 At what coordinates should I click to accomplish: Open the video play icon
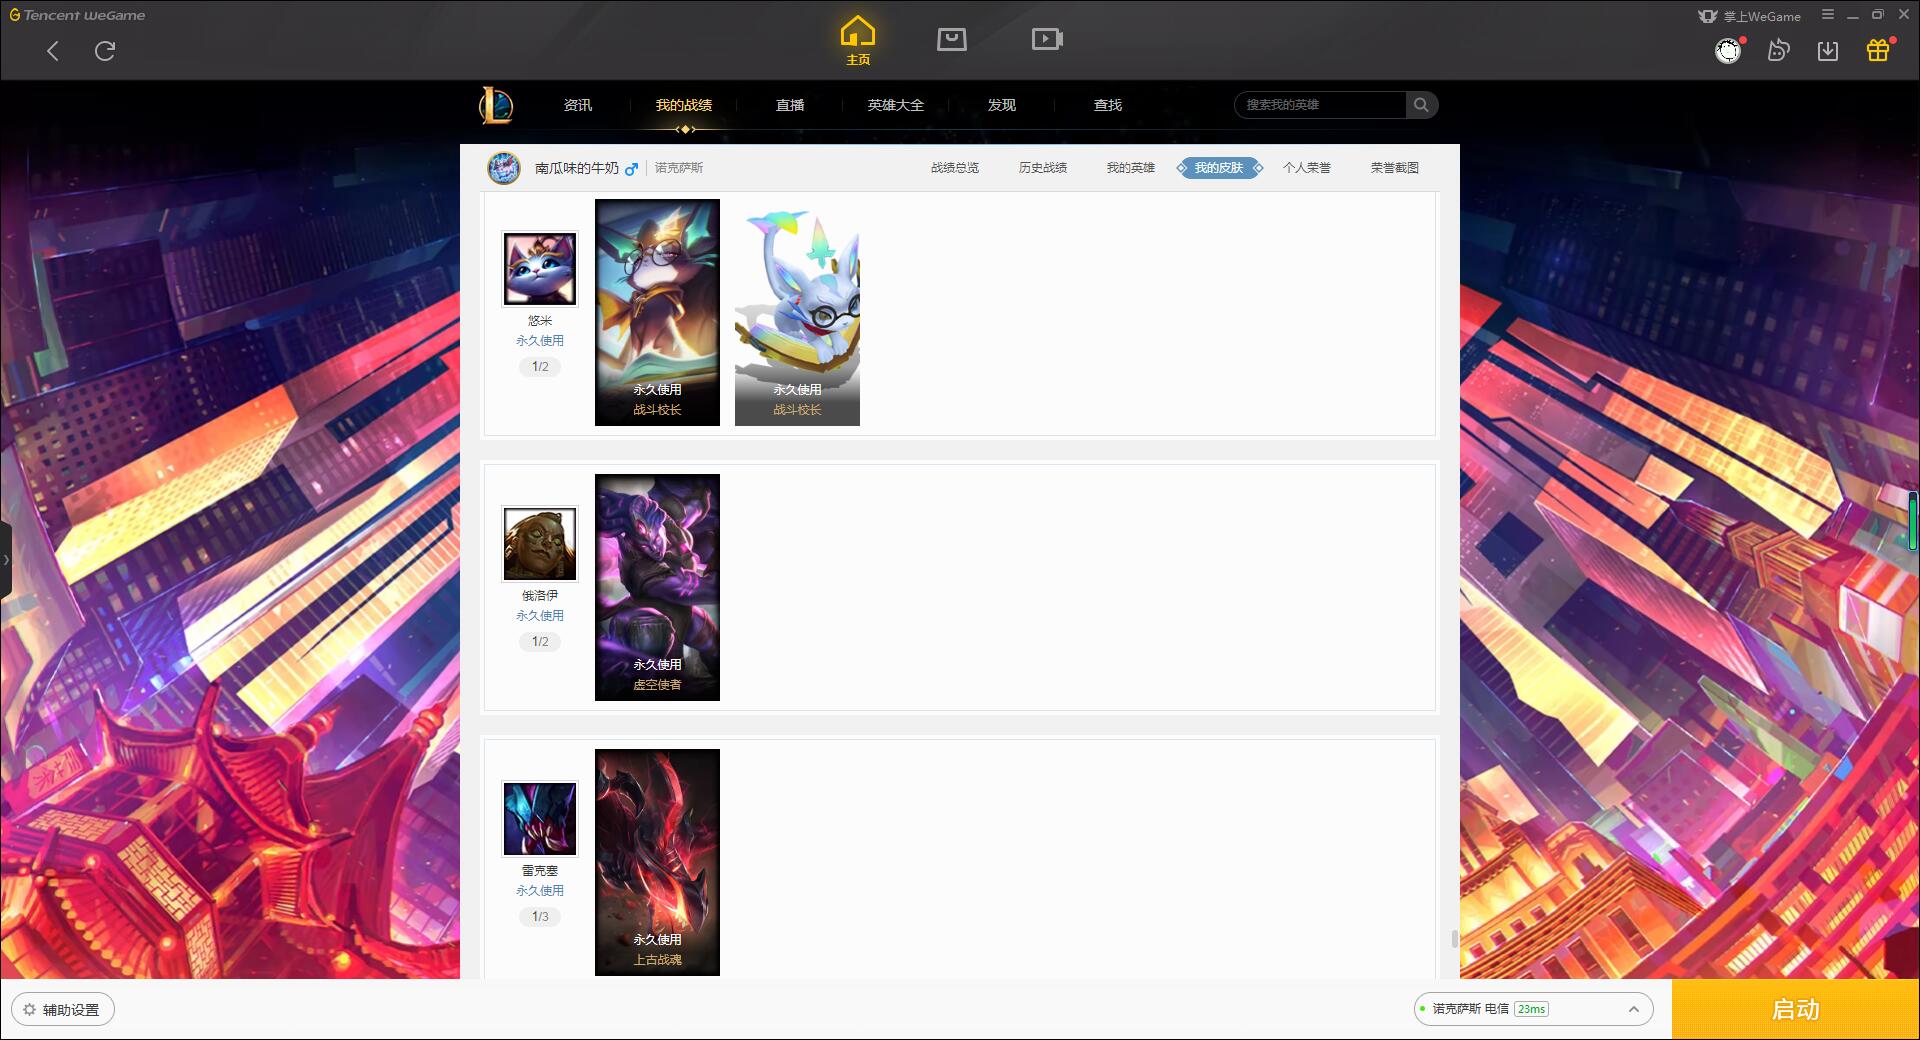(1047, 40)
